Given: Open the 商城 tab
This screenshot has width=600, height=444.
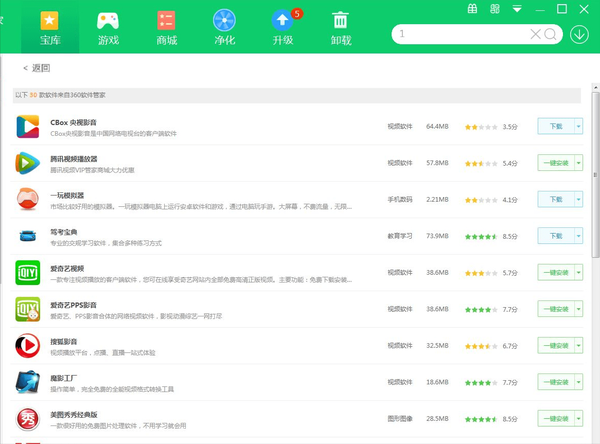Looking at the screenshot, I should (166, 28).
